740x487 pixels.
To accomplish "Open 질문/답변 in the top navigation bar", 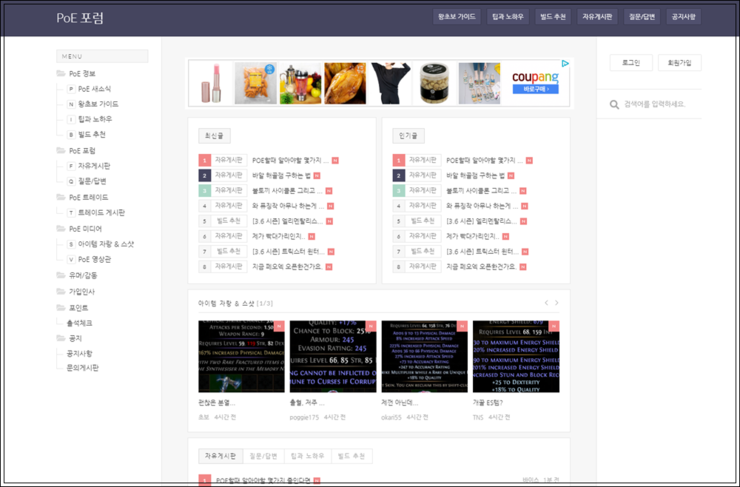I will 642,17.
